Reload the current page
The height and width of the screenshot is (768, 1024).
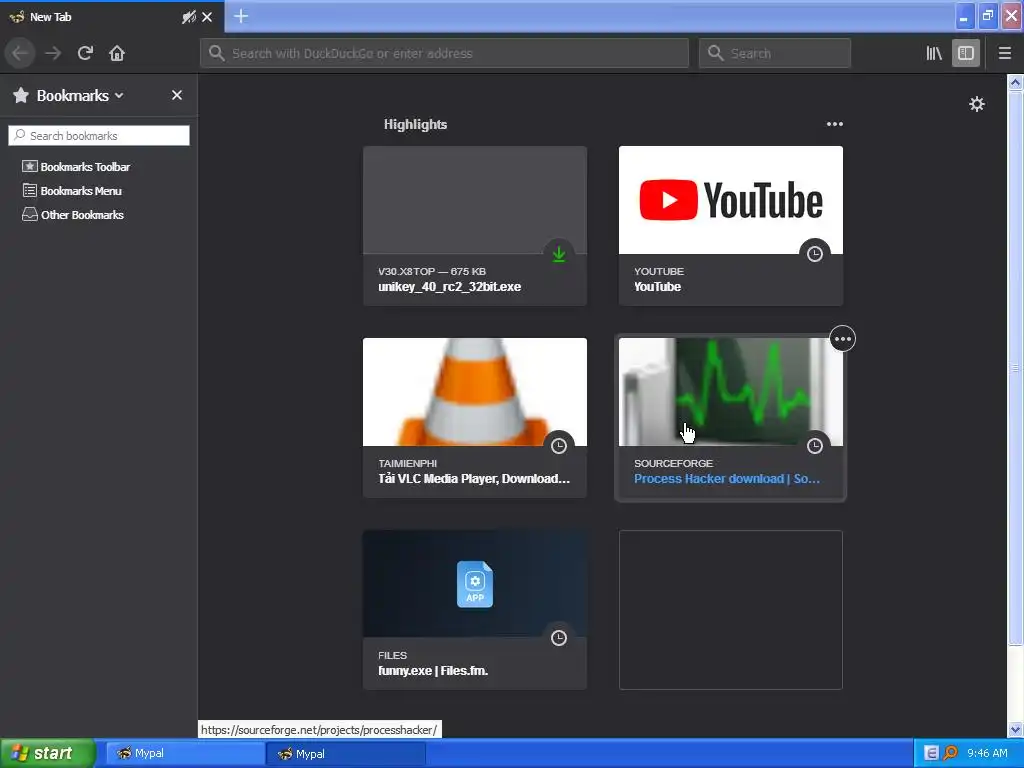[x=85, y=53]
